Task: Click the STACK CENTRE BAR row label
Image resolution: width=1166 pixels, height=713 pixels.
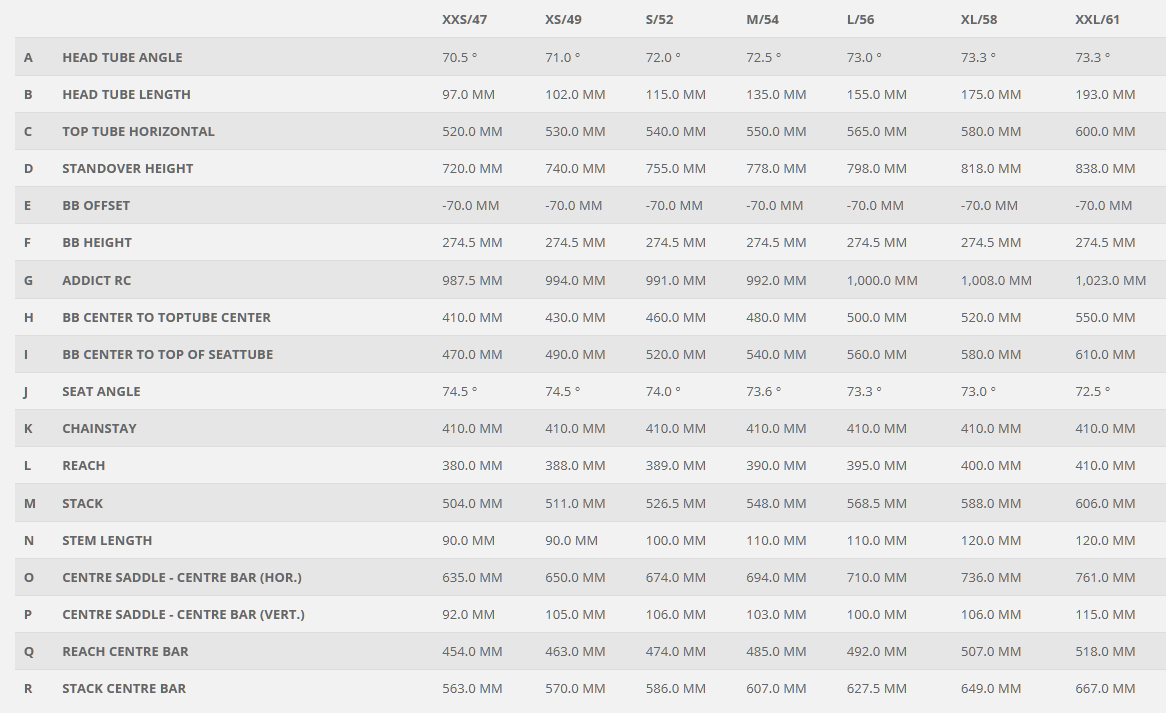Action: (124, 688)
